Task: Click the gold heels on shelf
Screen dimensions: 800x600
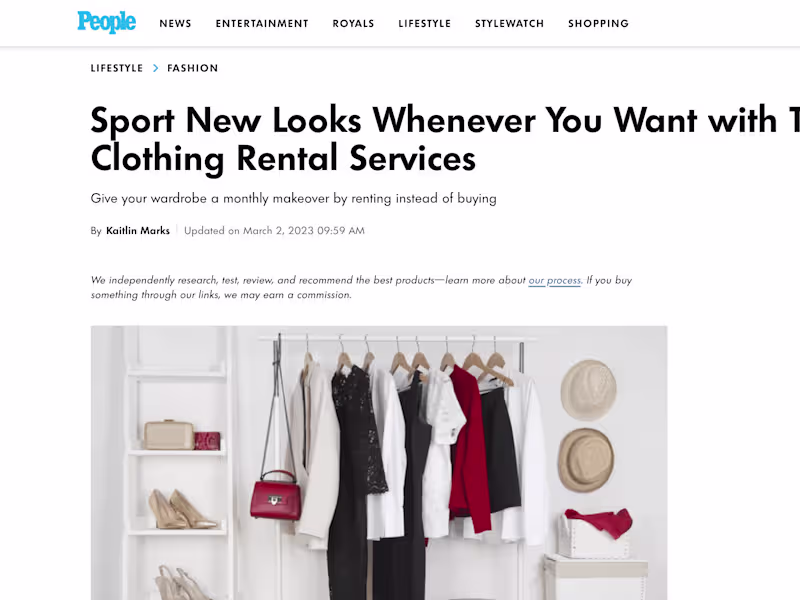Action: 182,510
